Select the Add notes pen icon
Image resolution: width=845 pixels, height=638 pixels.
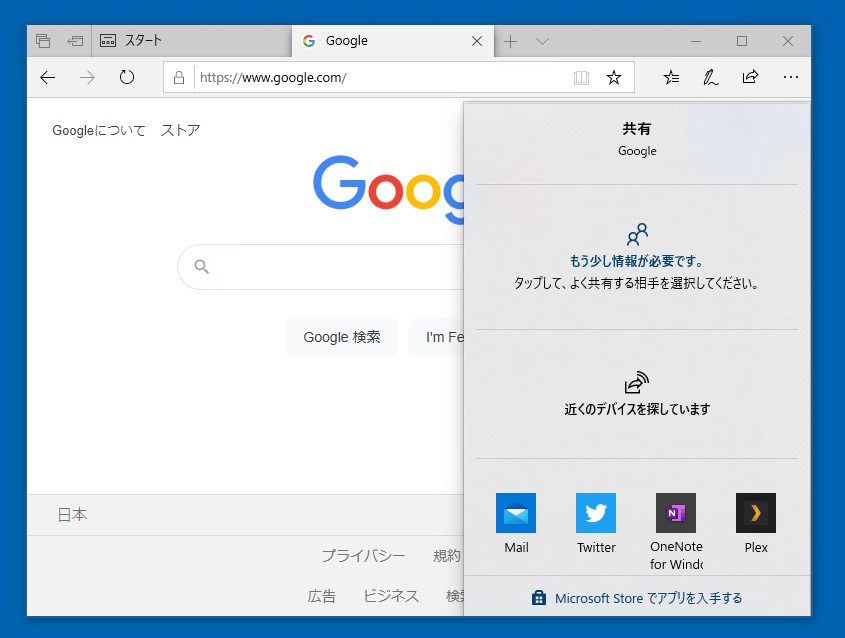710,77
